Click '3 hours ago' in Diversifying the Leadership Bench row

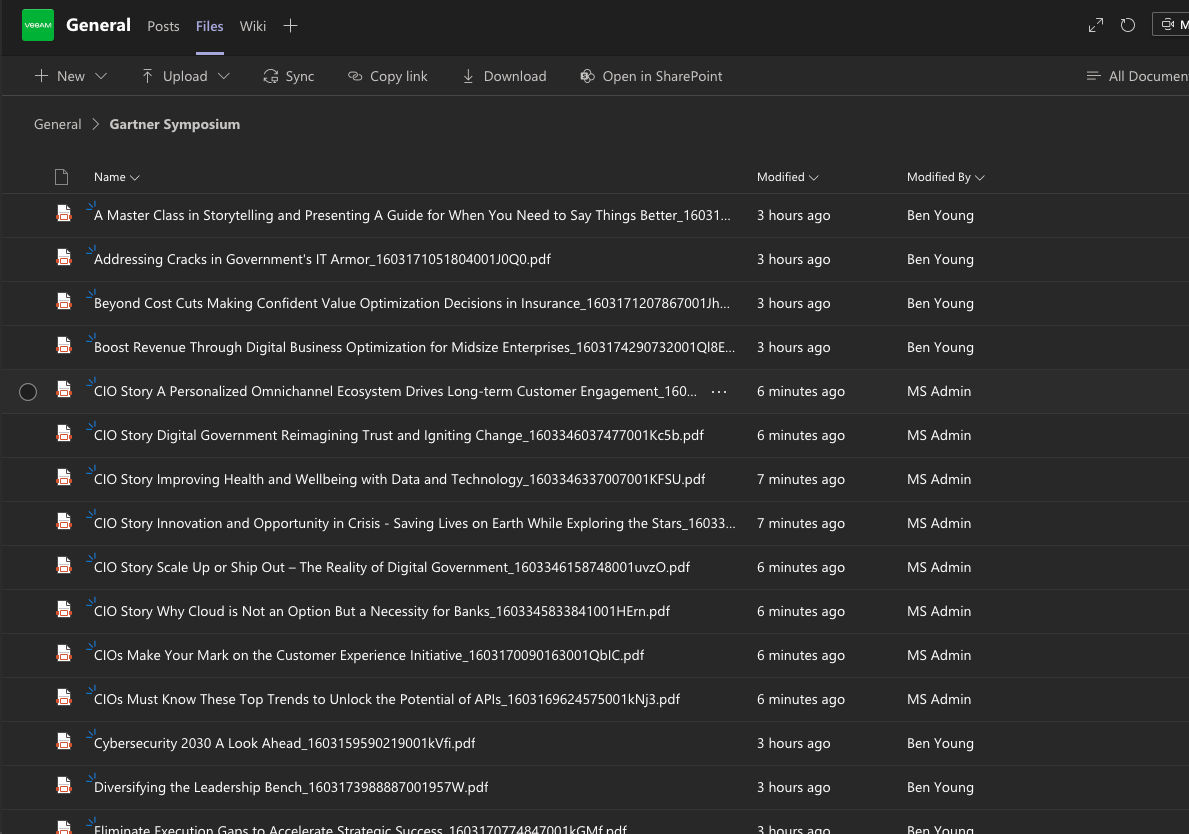[x=793, y=787]
